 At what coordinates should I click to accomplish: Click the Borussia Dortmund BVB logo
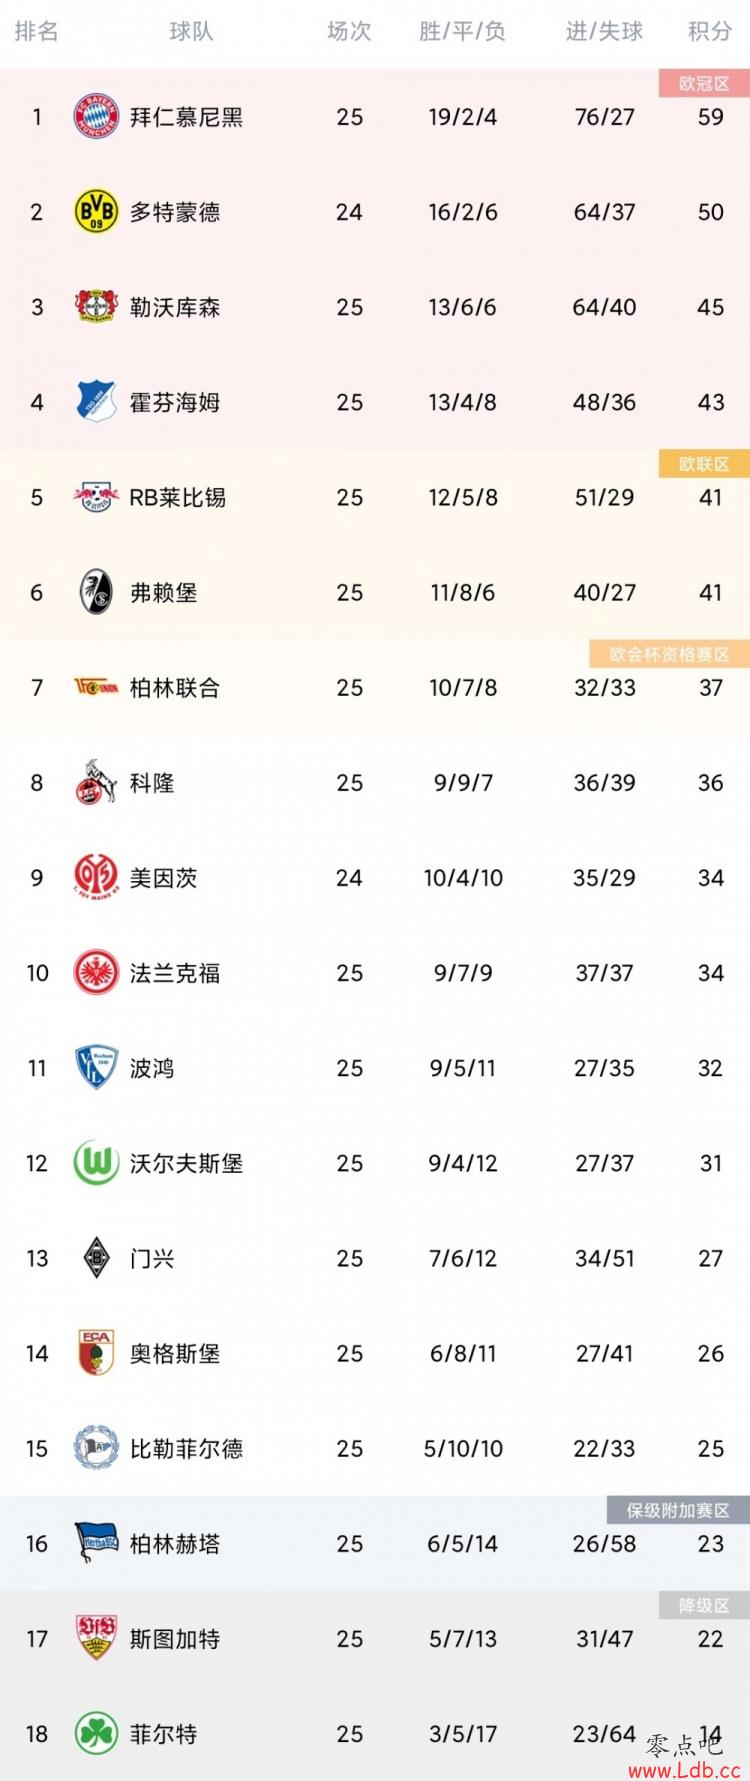(96, 212)
